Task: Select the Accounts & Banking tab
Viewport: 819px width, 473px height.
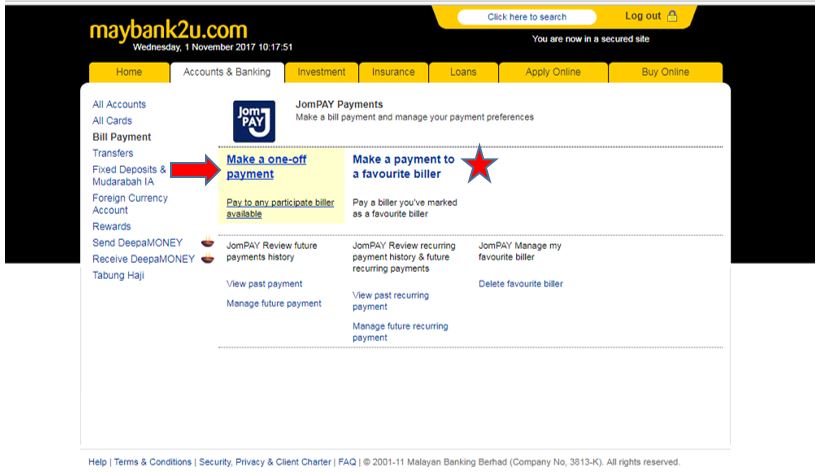Action: [227, 72]
